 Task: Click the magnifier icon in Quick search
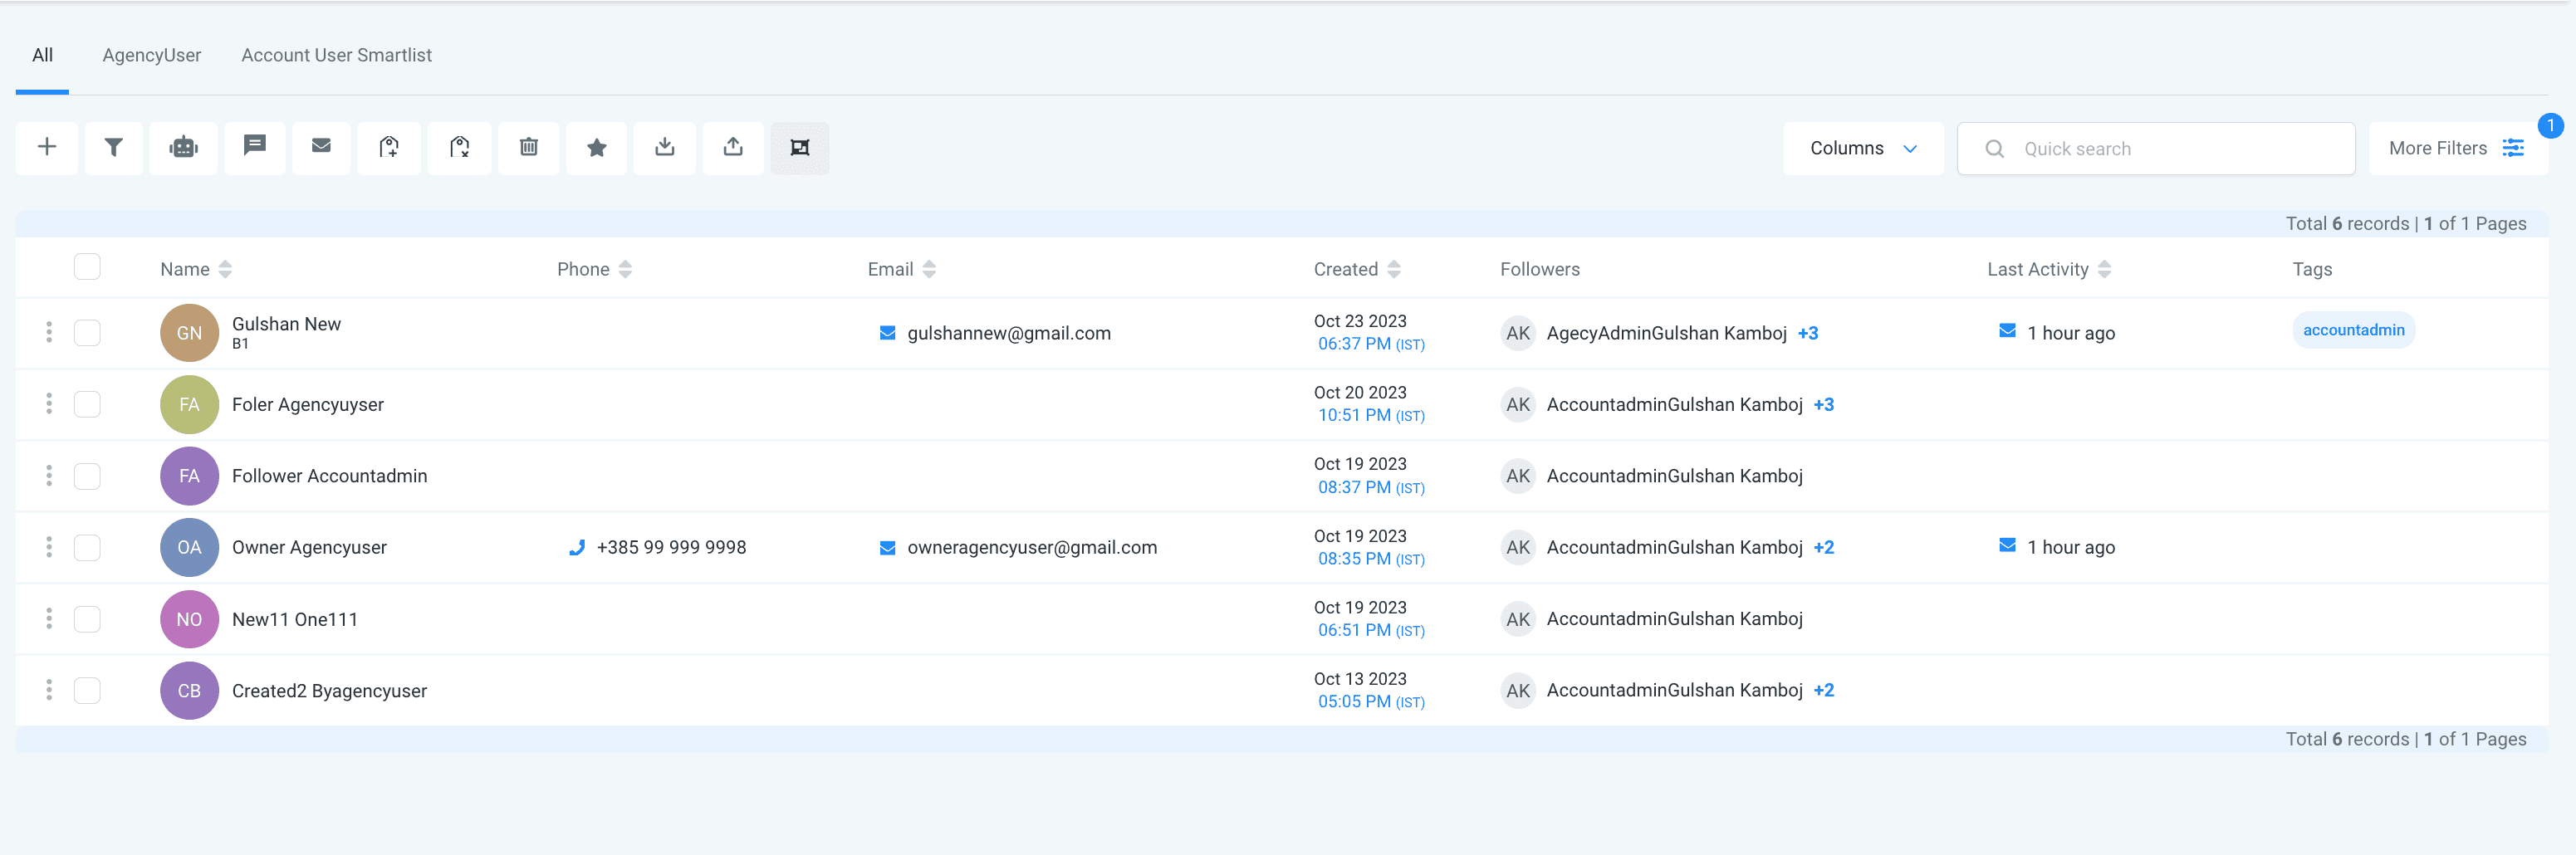(1994, 149)
